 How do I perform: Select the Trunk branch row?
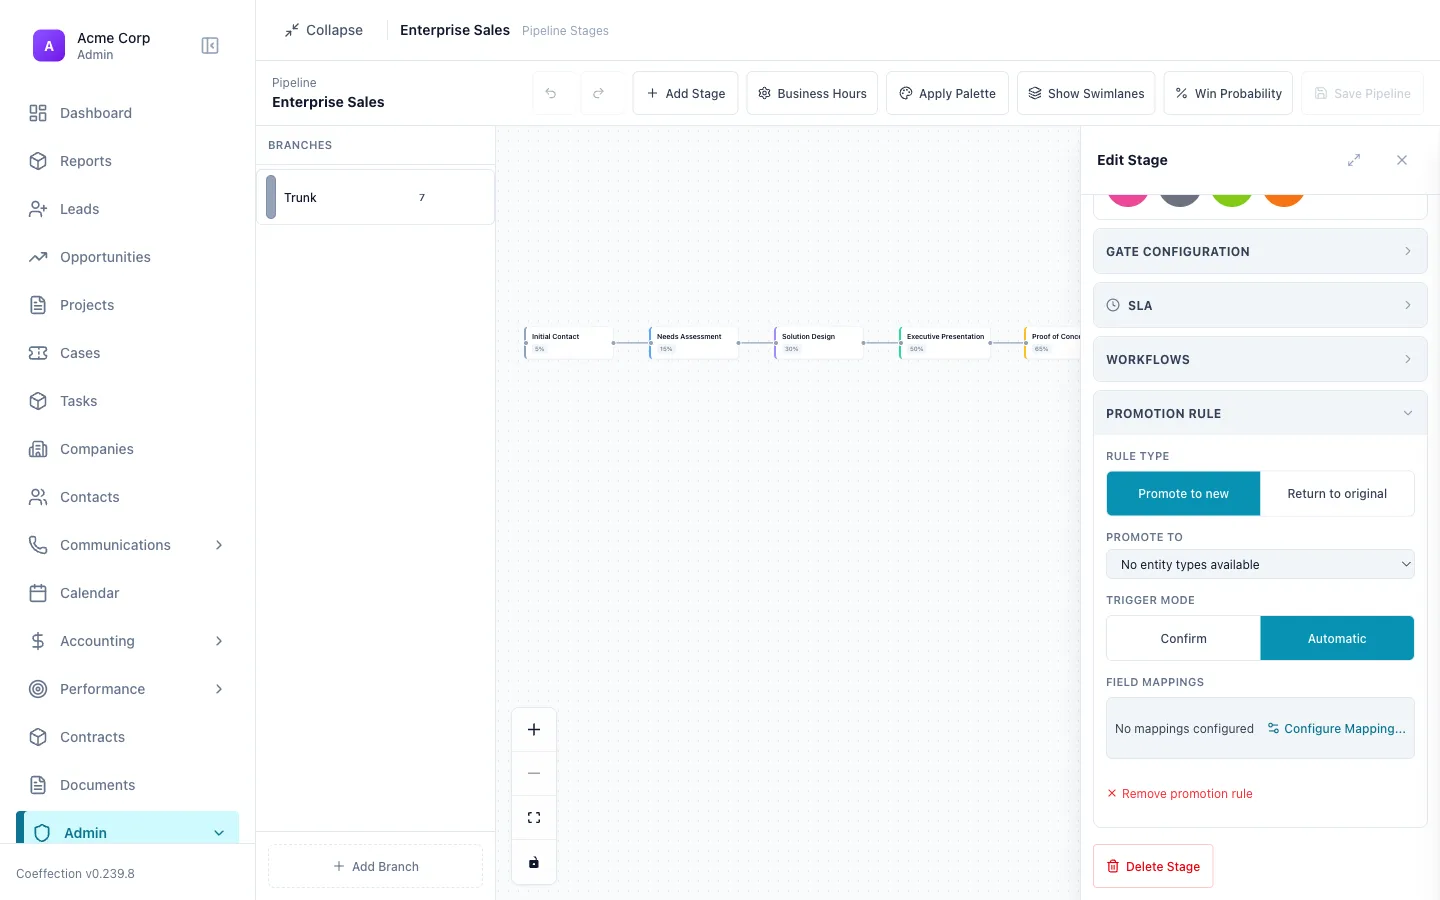(376, 197)
